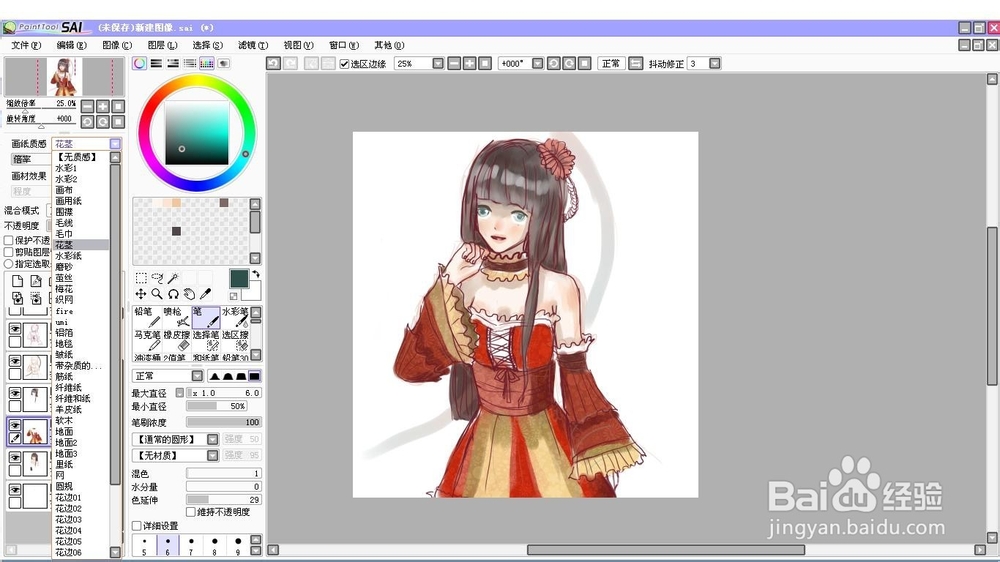
Task: Toggle the swatches panel icon
Action: point(207,63)
